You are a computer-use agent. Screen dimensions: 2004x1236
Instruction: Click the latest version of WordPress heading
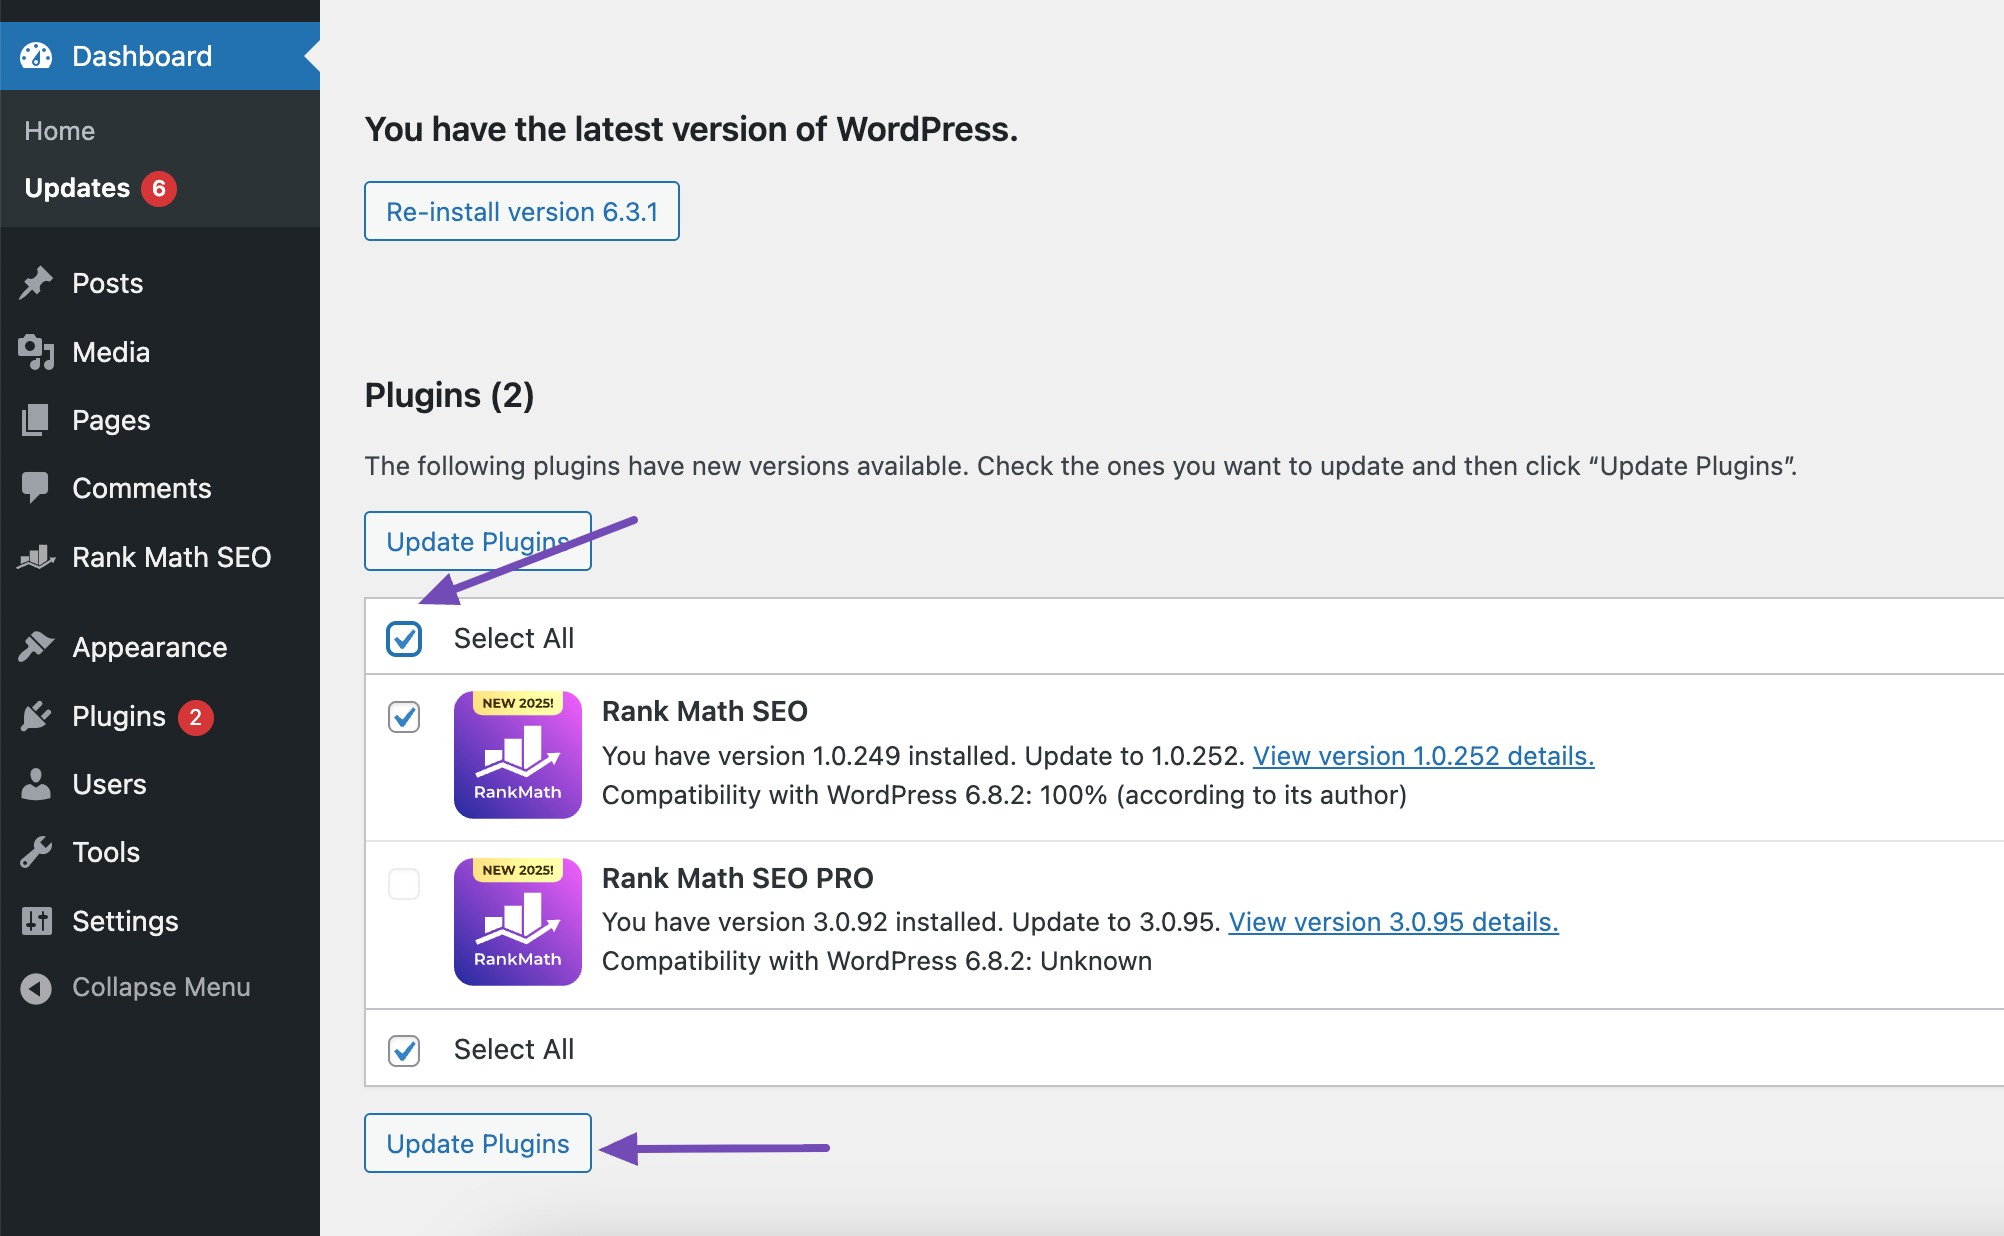click(691, 129)
